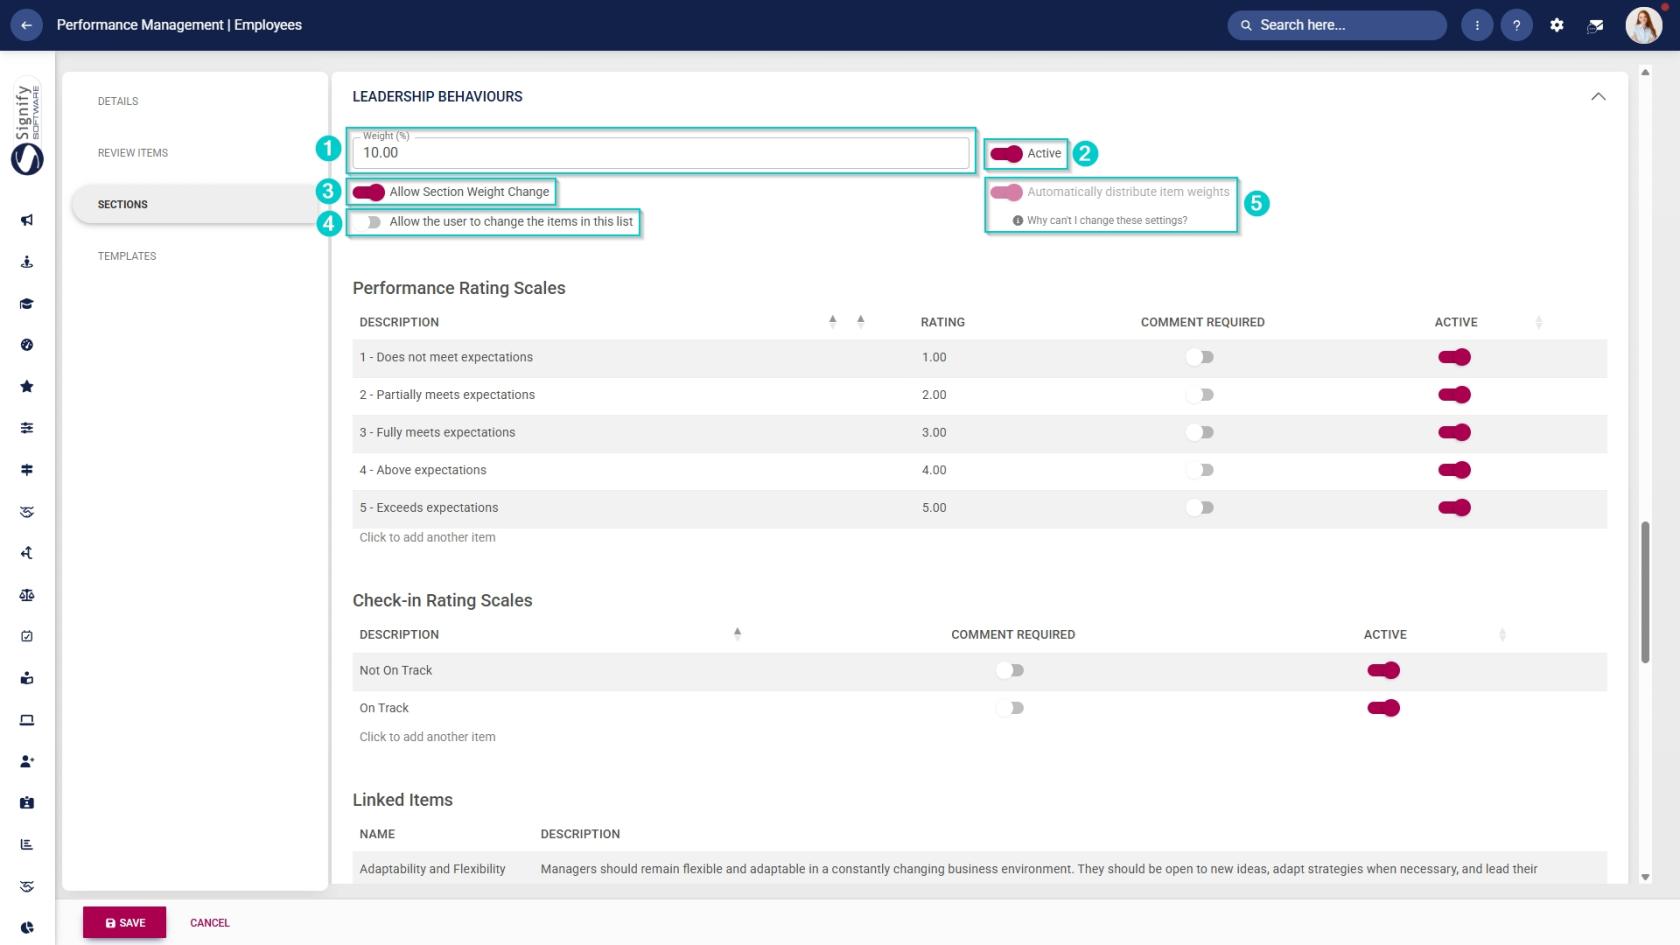Go to the Review Items tab
Image resolution: width=1680 pixels, height=945 pixels.
[133, 153]
